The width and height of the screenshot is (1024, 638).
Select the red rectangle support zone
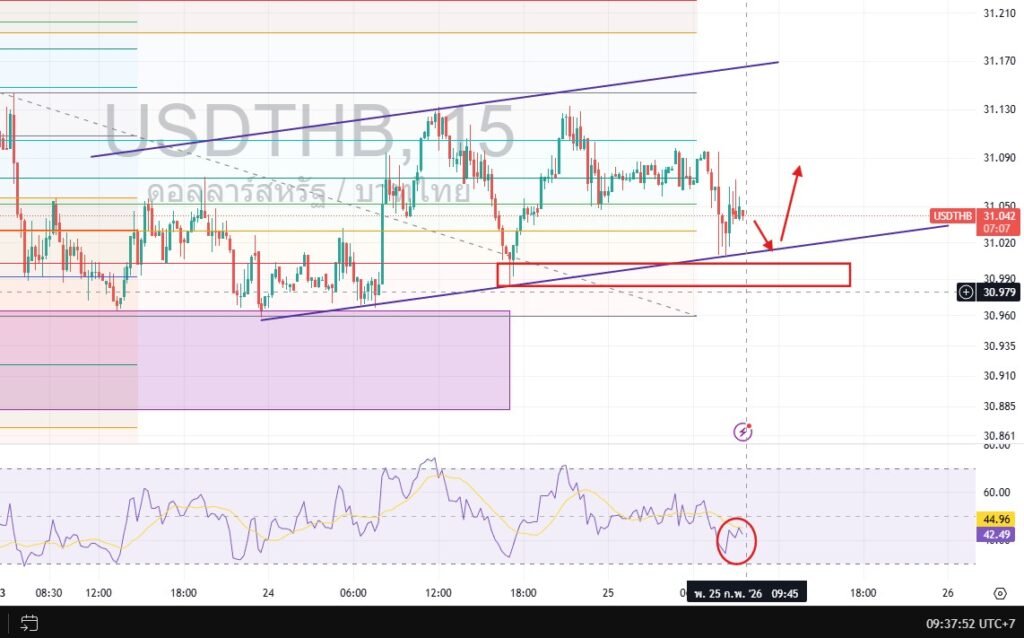click(673, 275)
